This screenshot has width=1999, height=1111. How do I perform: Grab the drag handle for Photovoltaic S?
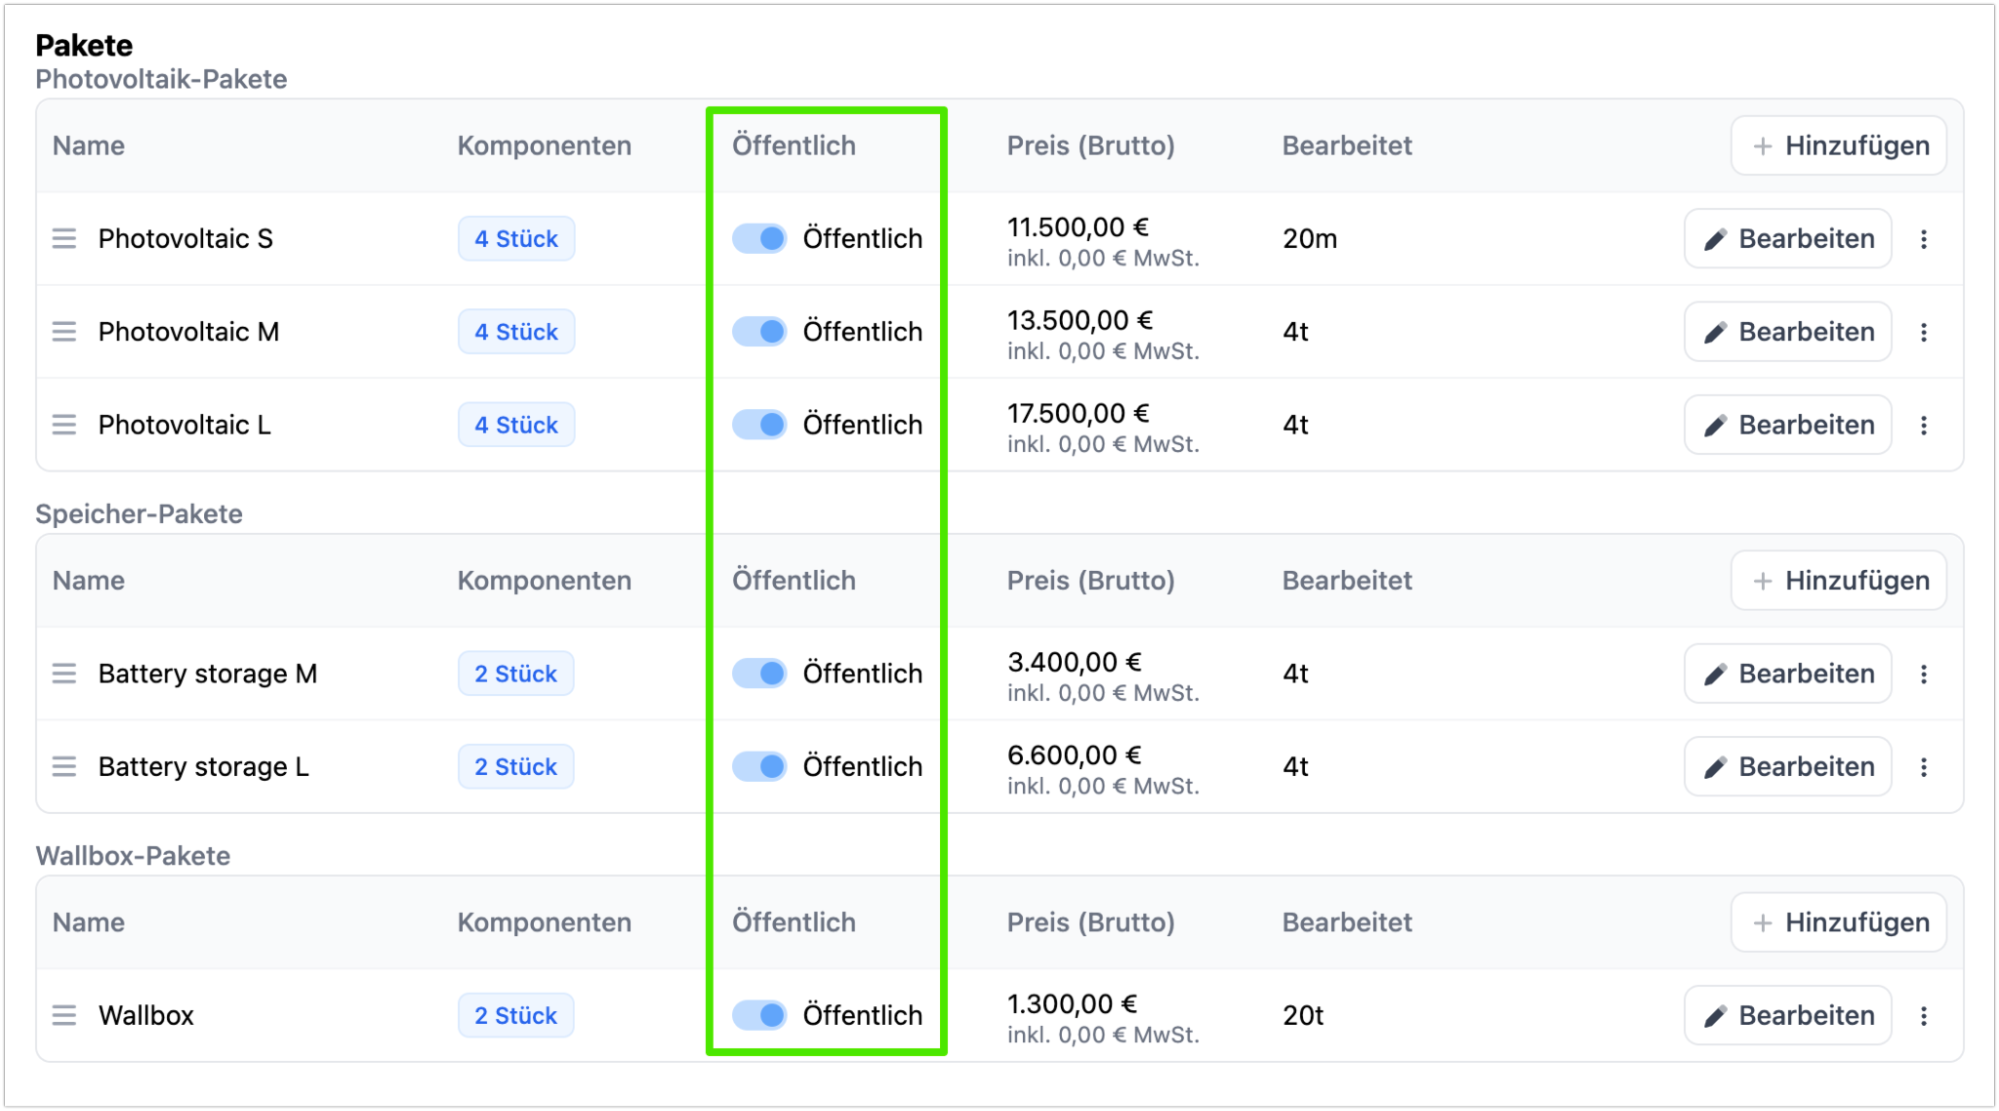point(64,239)
